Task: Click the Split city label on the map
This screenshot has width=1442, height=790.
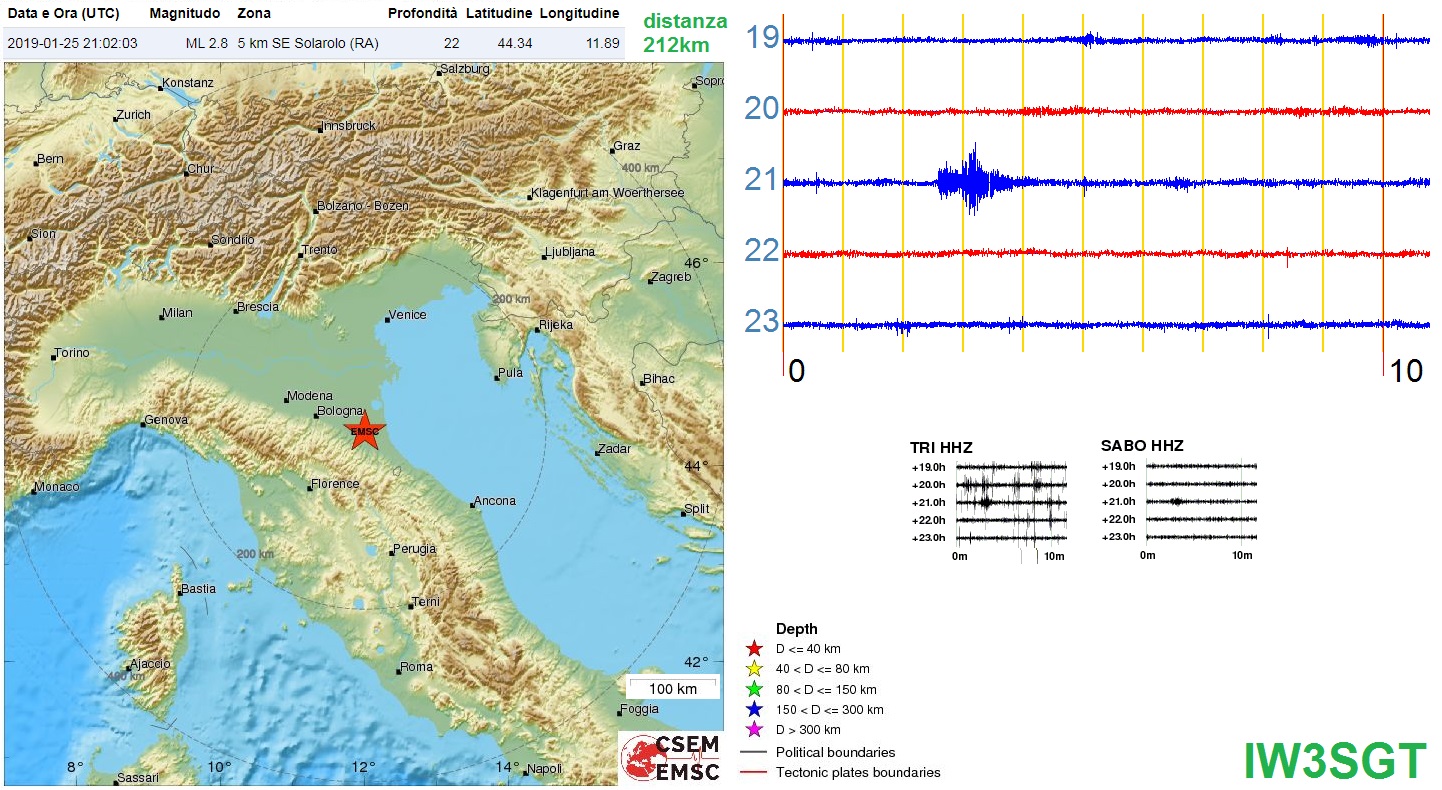Action: (698, 509)
